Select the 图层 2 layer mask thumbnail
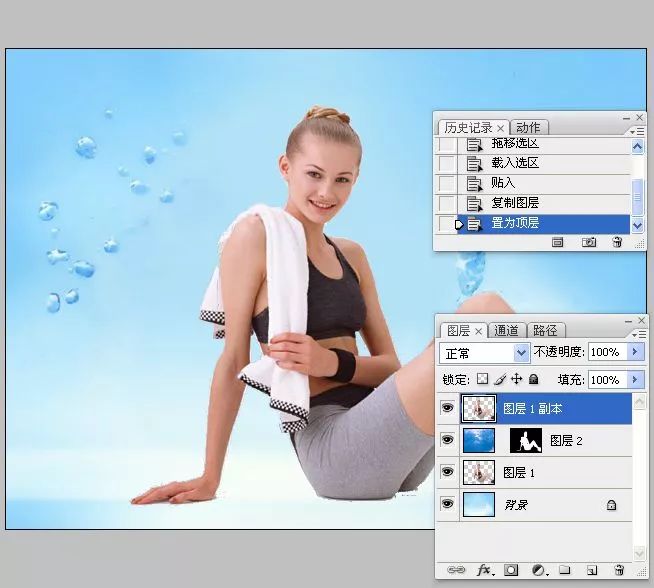This screenshot has width=654, height=588. click(x=526, y=440)
